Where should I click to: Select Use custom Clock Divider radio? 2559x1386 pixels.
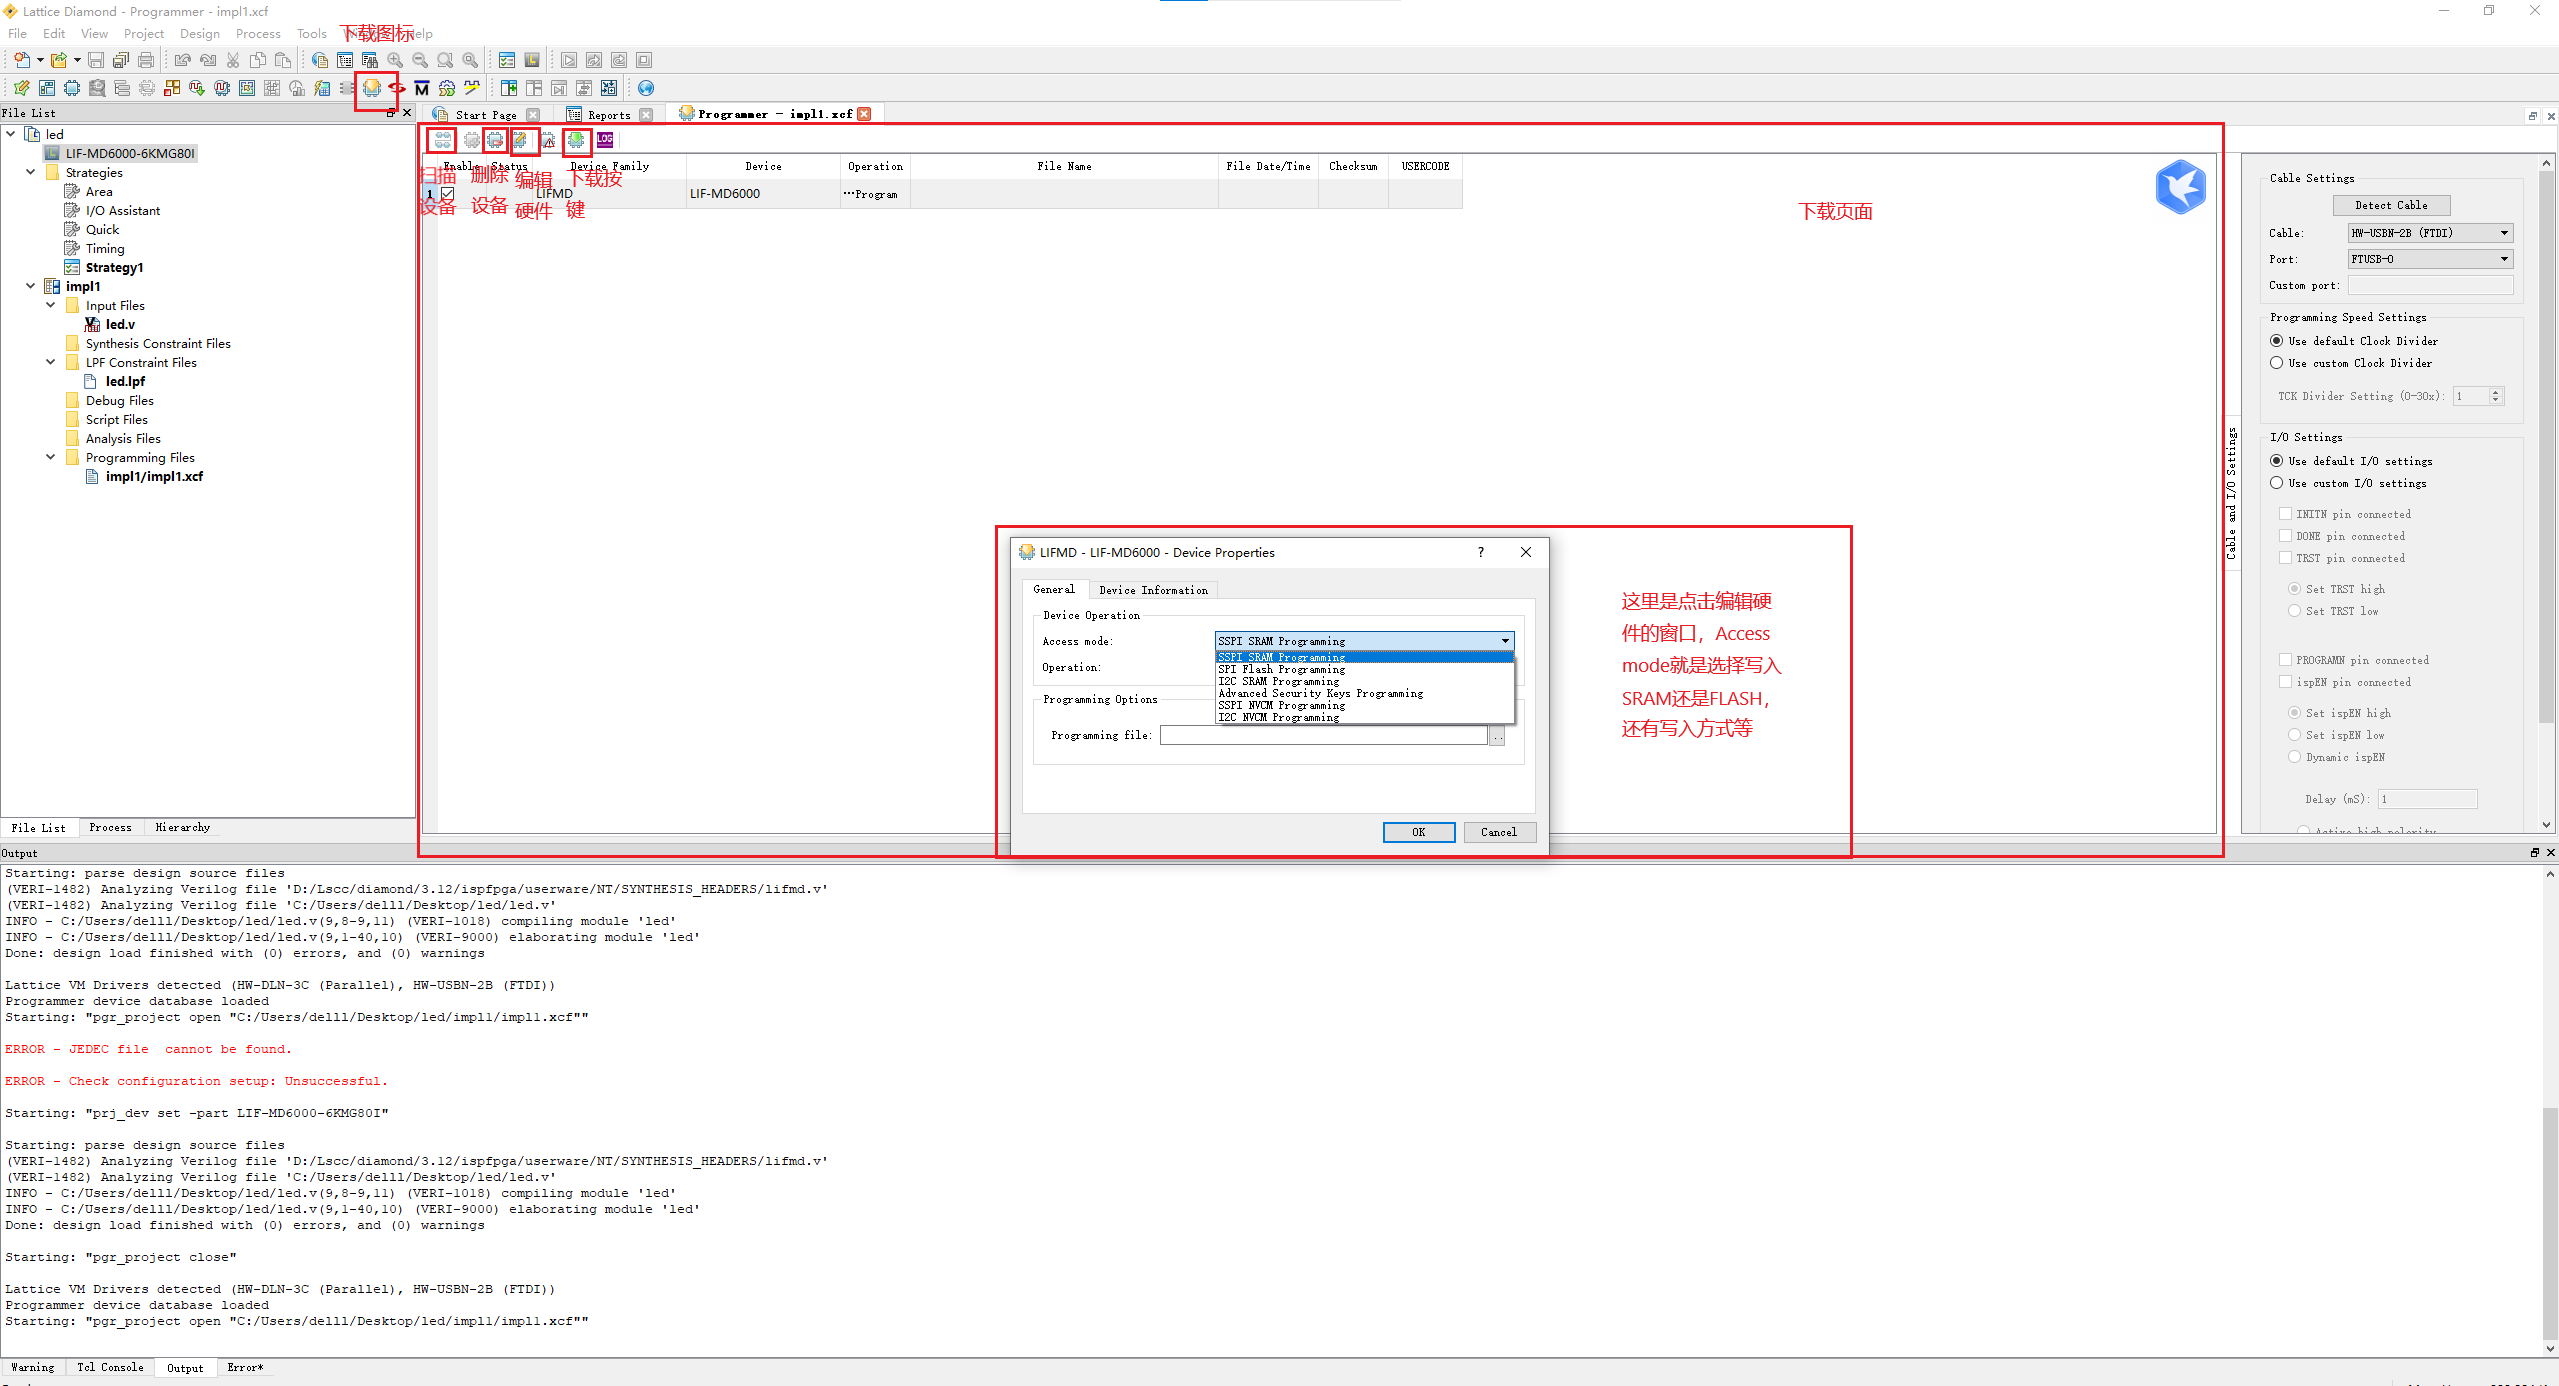point(2277,363)
